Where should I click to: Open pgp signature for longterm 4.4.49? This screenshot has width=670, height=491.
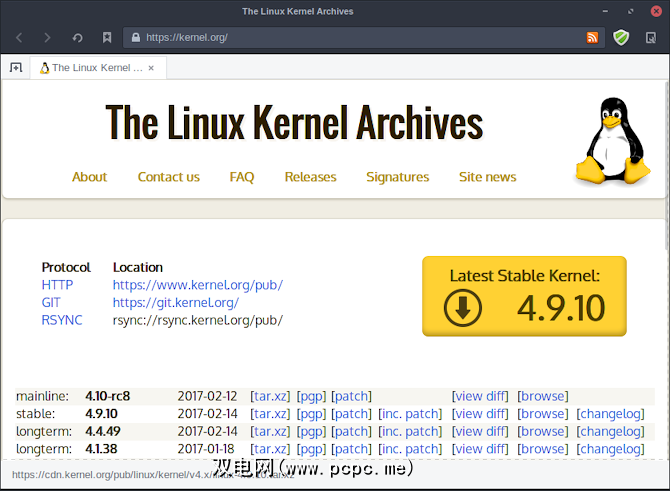coord(311,432)
